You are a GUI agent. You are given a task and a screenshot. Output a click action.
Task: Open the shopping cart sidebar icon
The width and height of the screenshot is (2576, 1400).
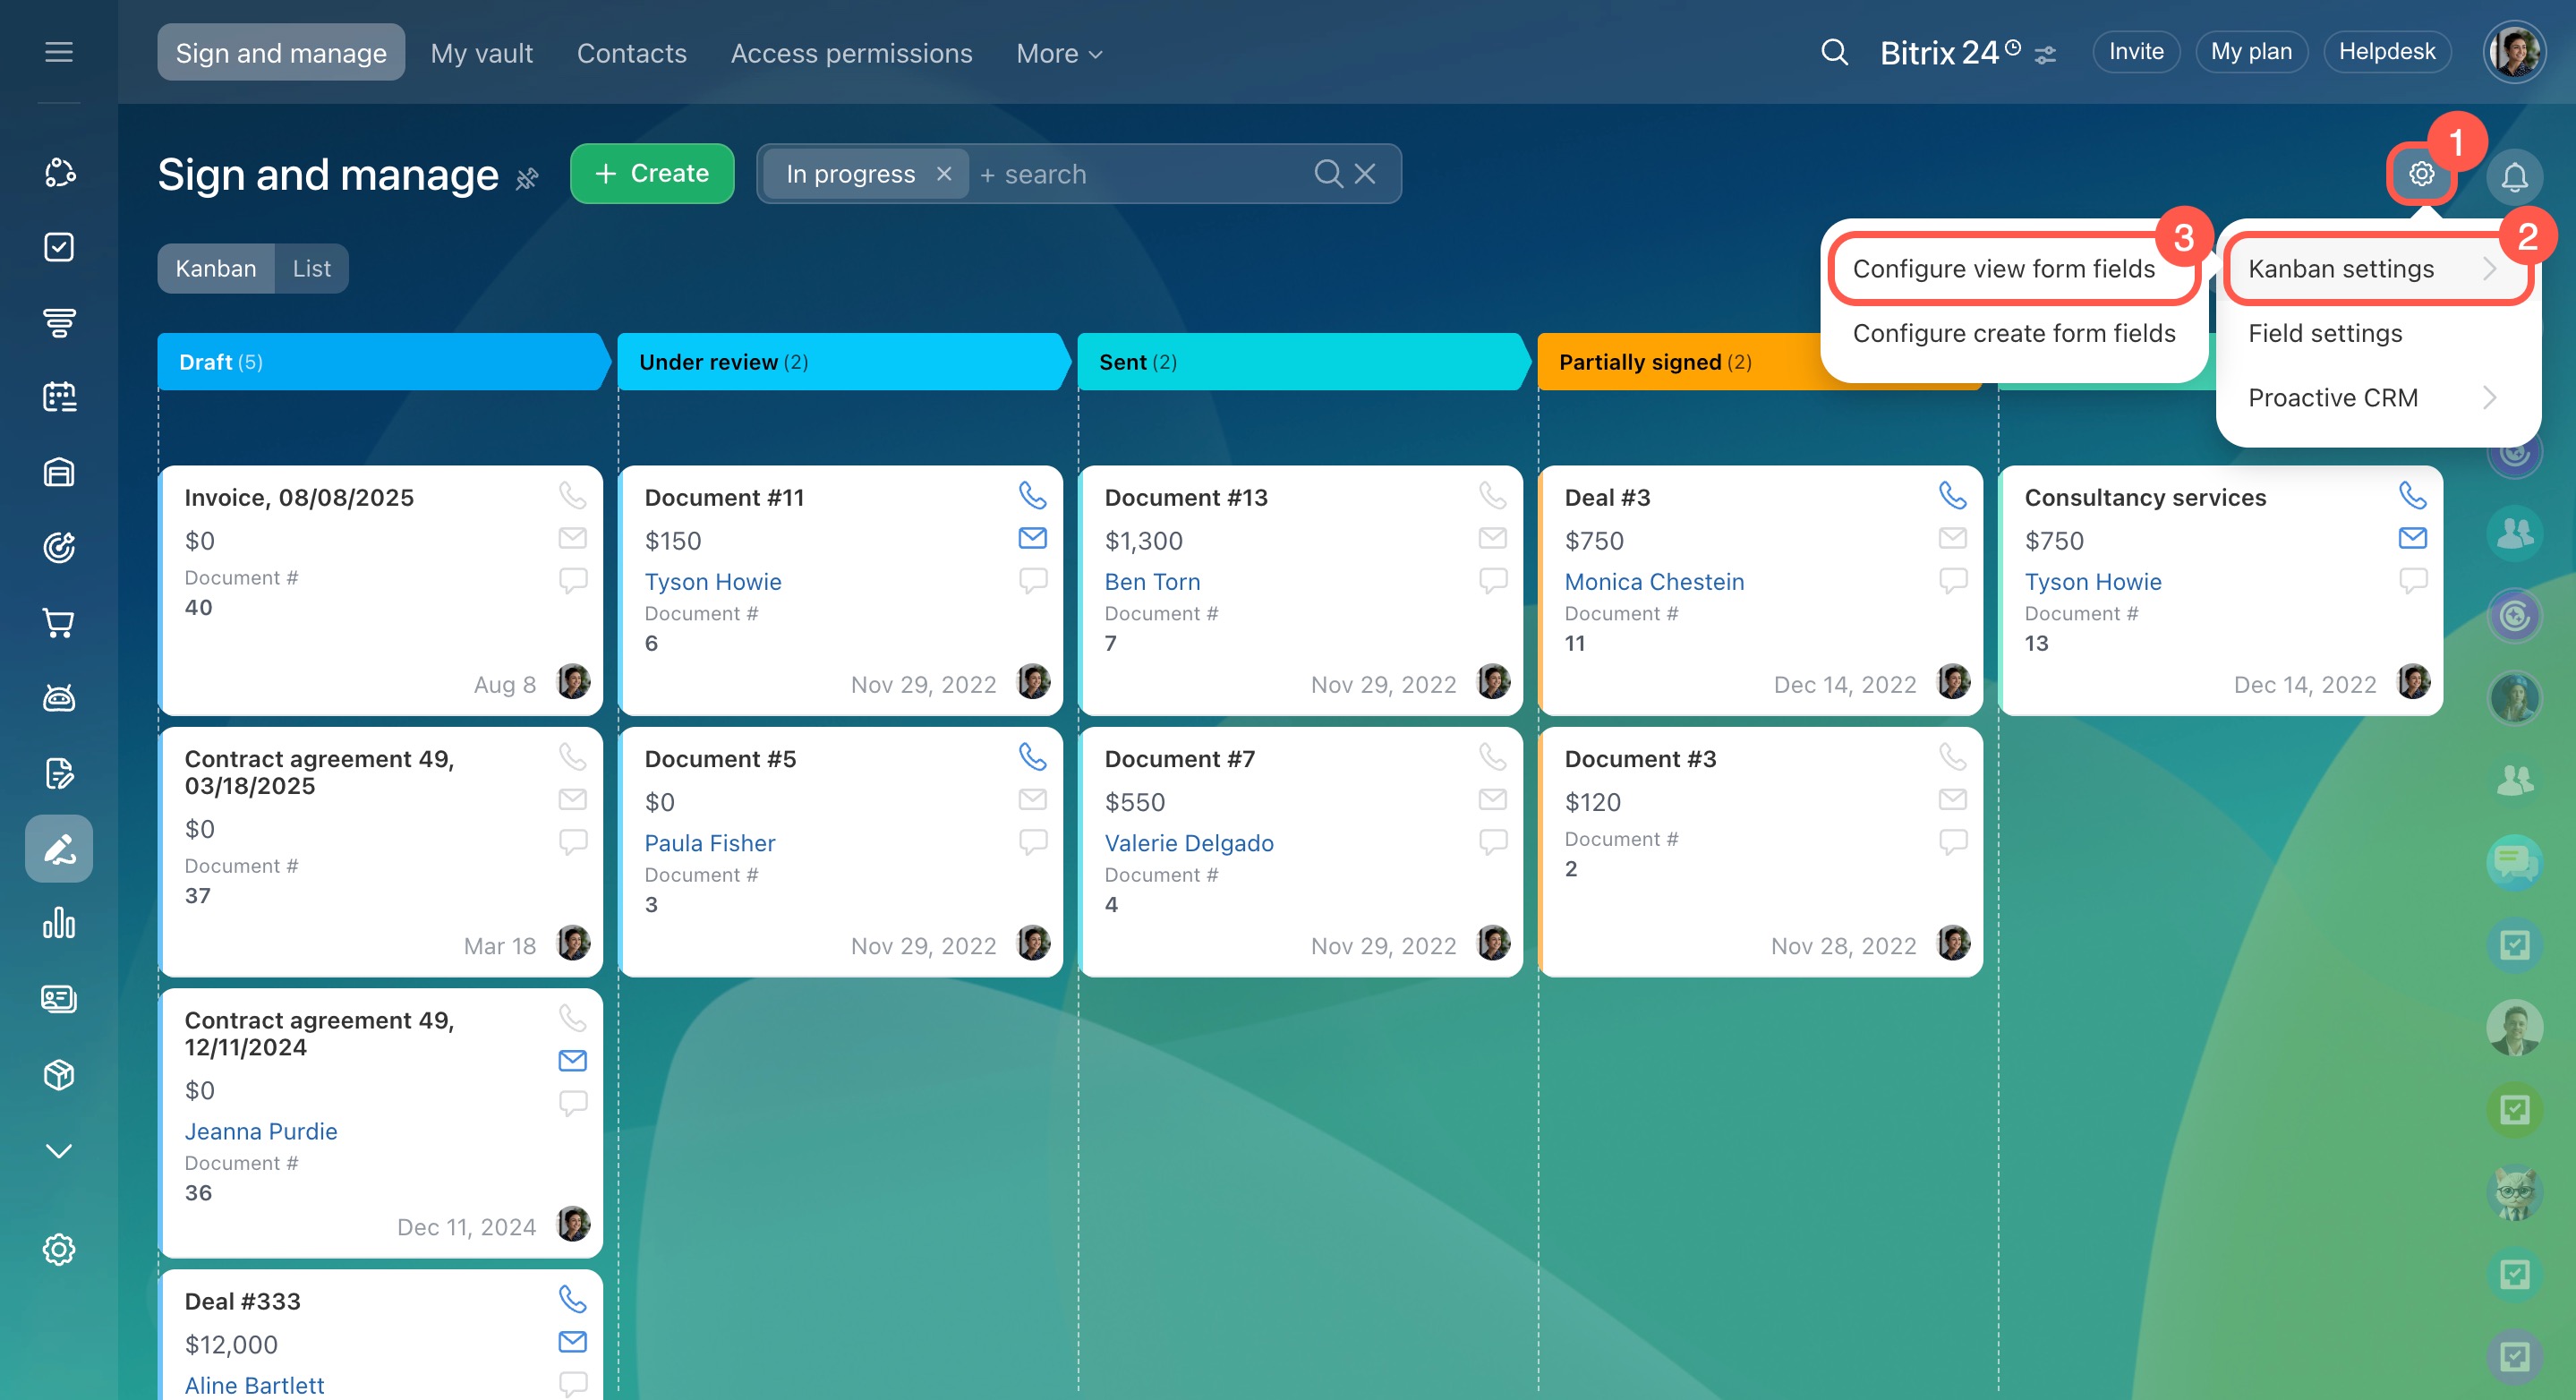tap(59, 623)
